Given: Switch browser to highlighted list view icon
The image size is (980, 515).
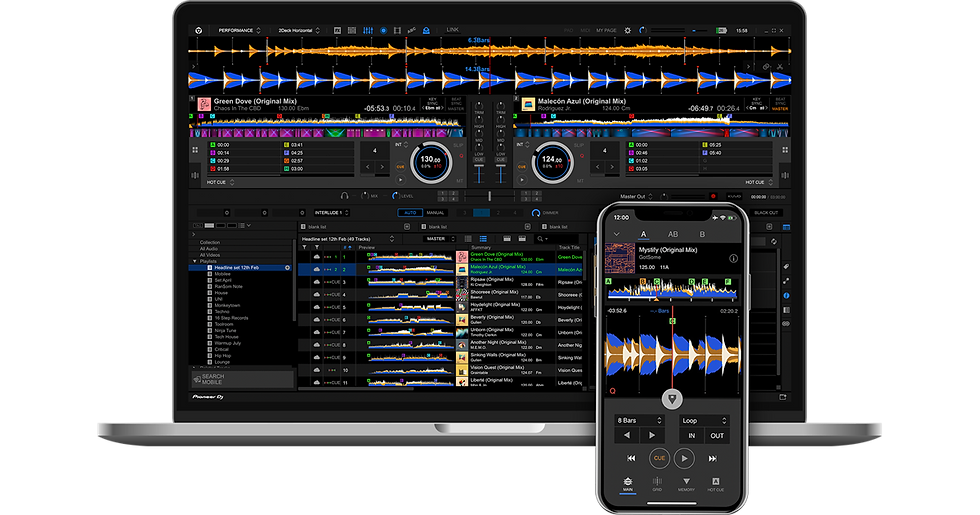Looking at the screenshot, I should pyautogui.click(x=483, y=239).
